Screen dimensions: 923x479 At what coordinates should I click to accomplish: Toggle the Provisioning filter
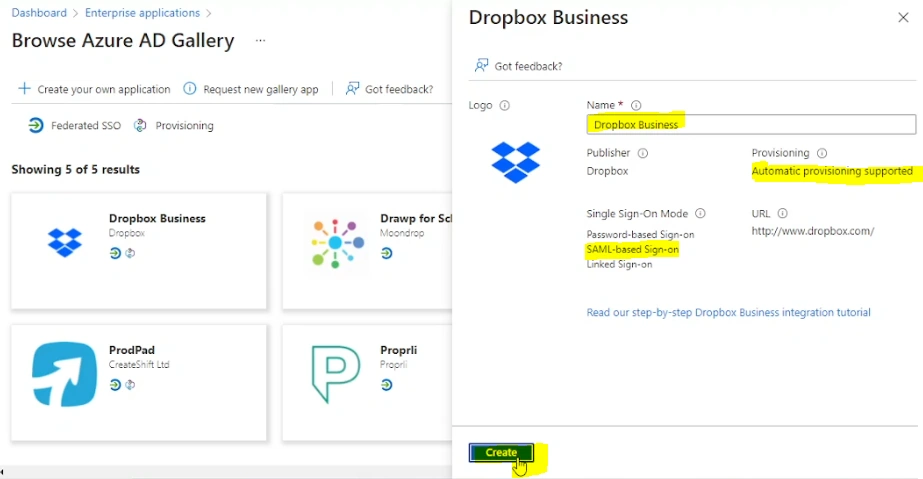tap(173, 125)
